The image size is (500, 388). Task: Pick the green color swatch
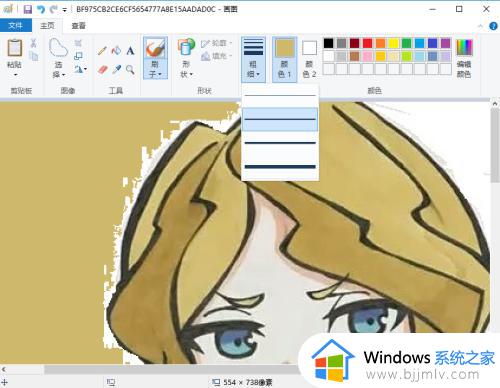[406, 43]
